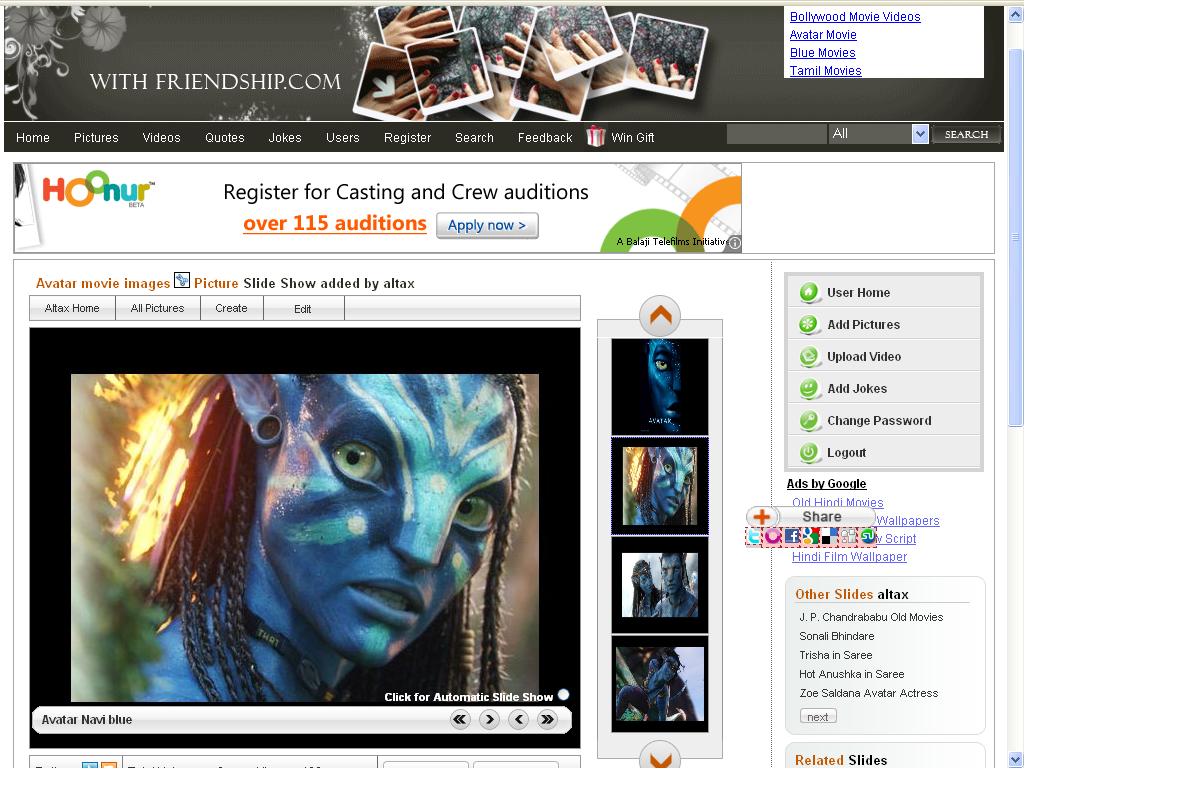Select the fourth thumbnail with Navi in forest
1200x800 pixels.
pos(660,683)
